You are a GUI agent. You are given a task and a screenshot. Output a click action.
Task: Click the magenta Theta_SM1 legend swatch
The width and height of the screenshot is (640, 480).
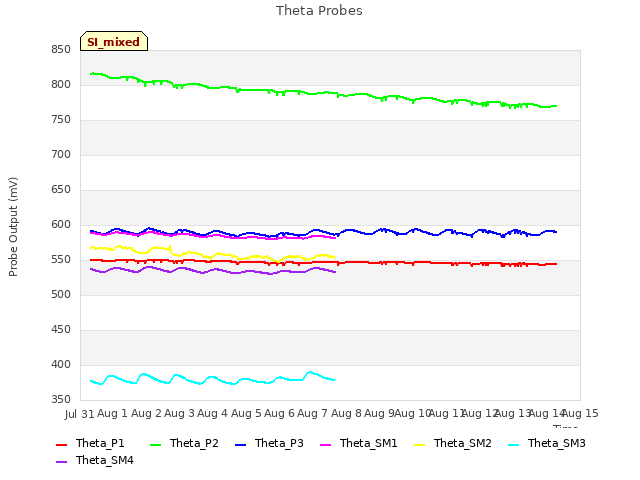325,444
